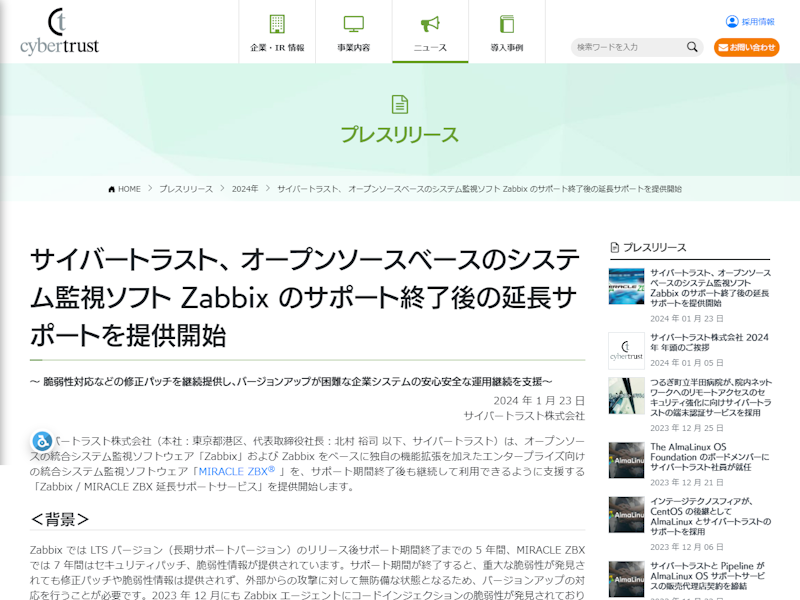Click サイバートラスト株式会社 byline under date

tap(524, 416)
